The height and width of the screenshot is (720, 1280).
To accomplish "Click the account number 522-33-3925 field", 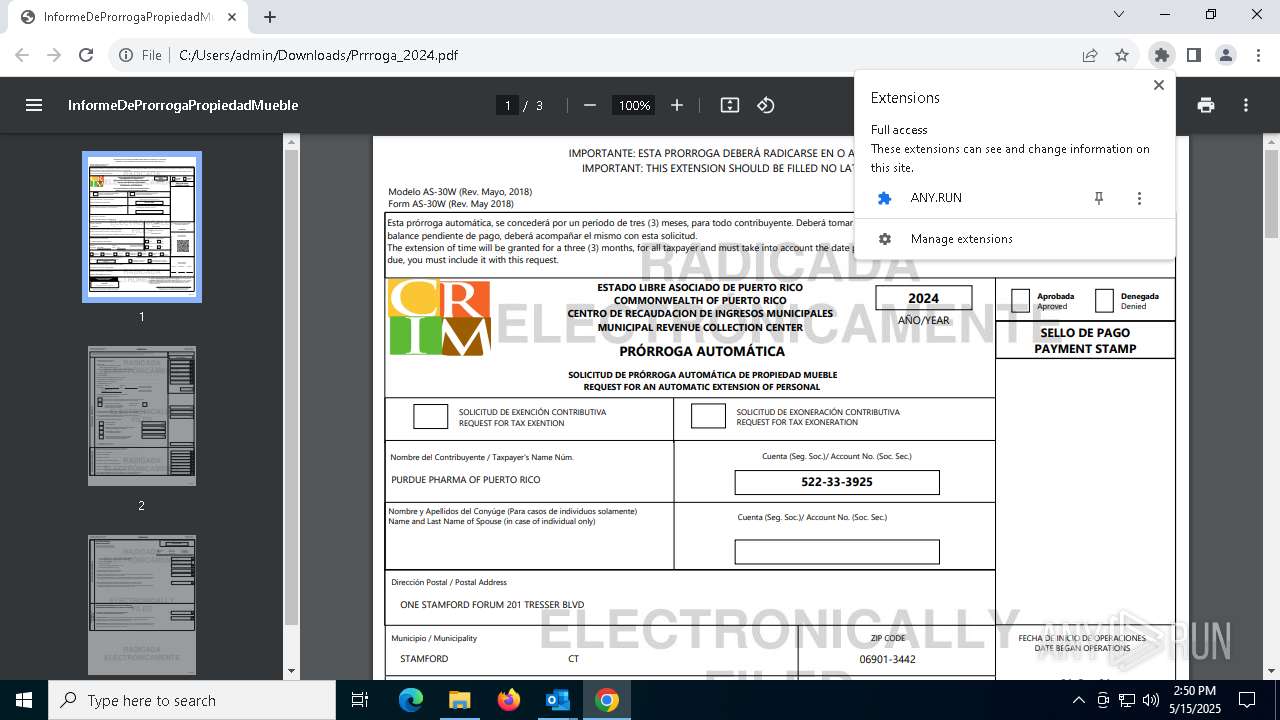I will (837, 482).
